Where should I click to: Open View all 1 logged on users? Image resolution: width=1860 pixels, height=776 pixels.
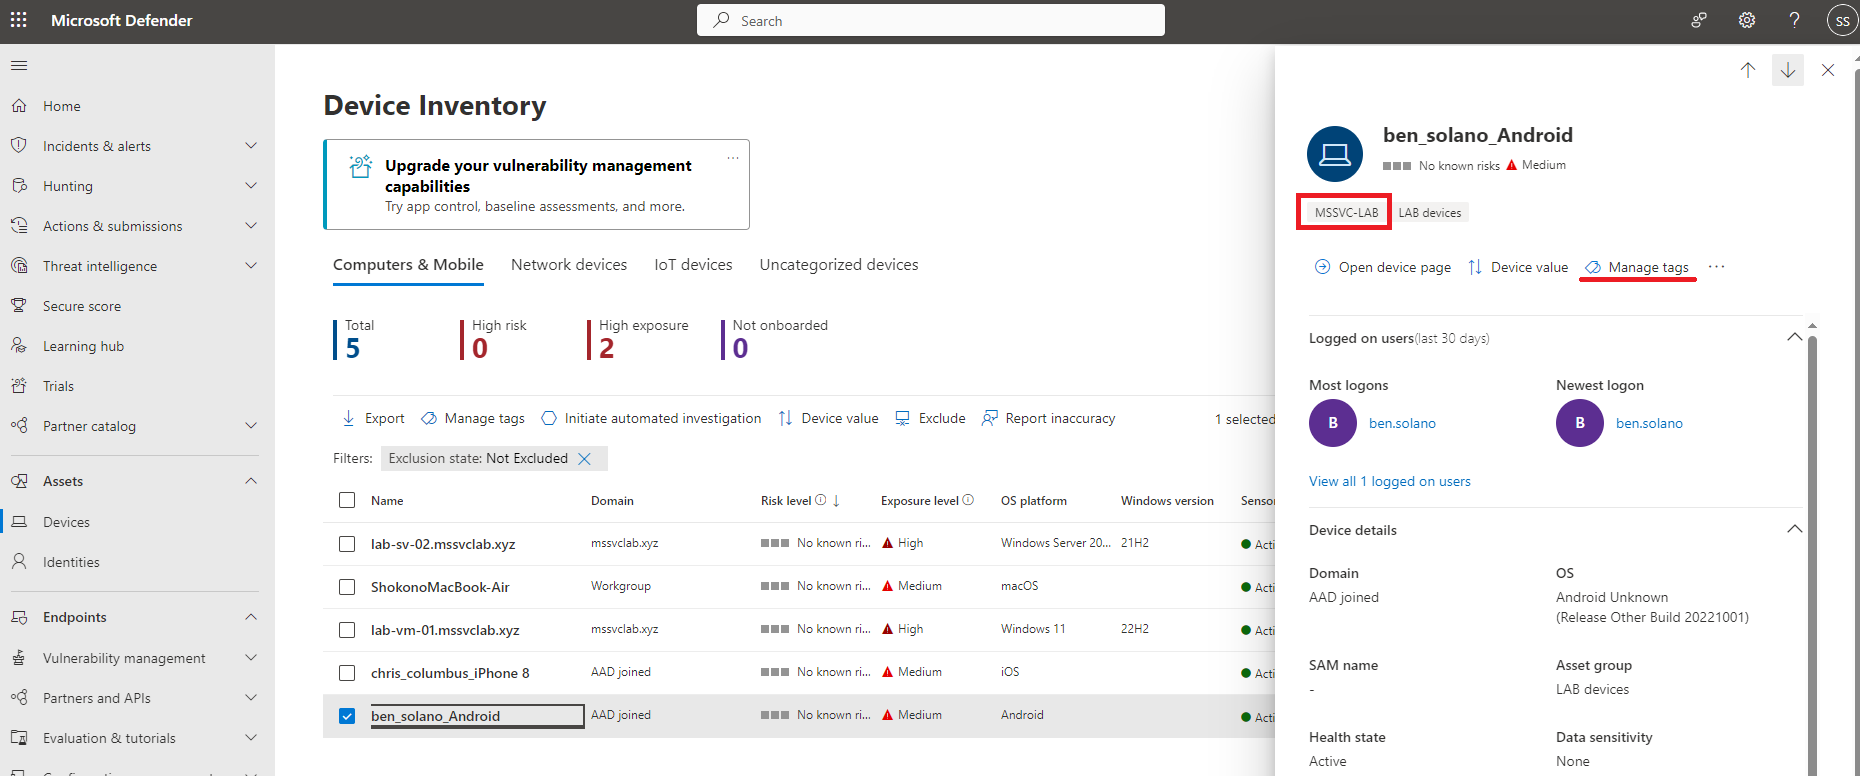point(1390,481)
